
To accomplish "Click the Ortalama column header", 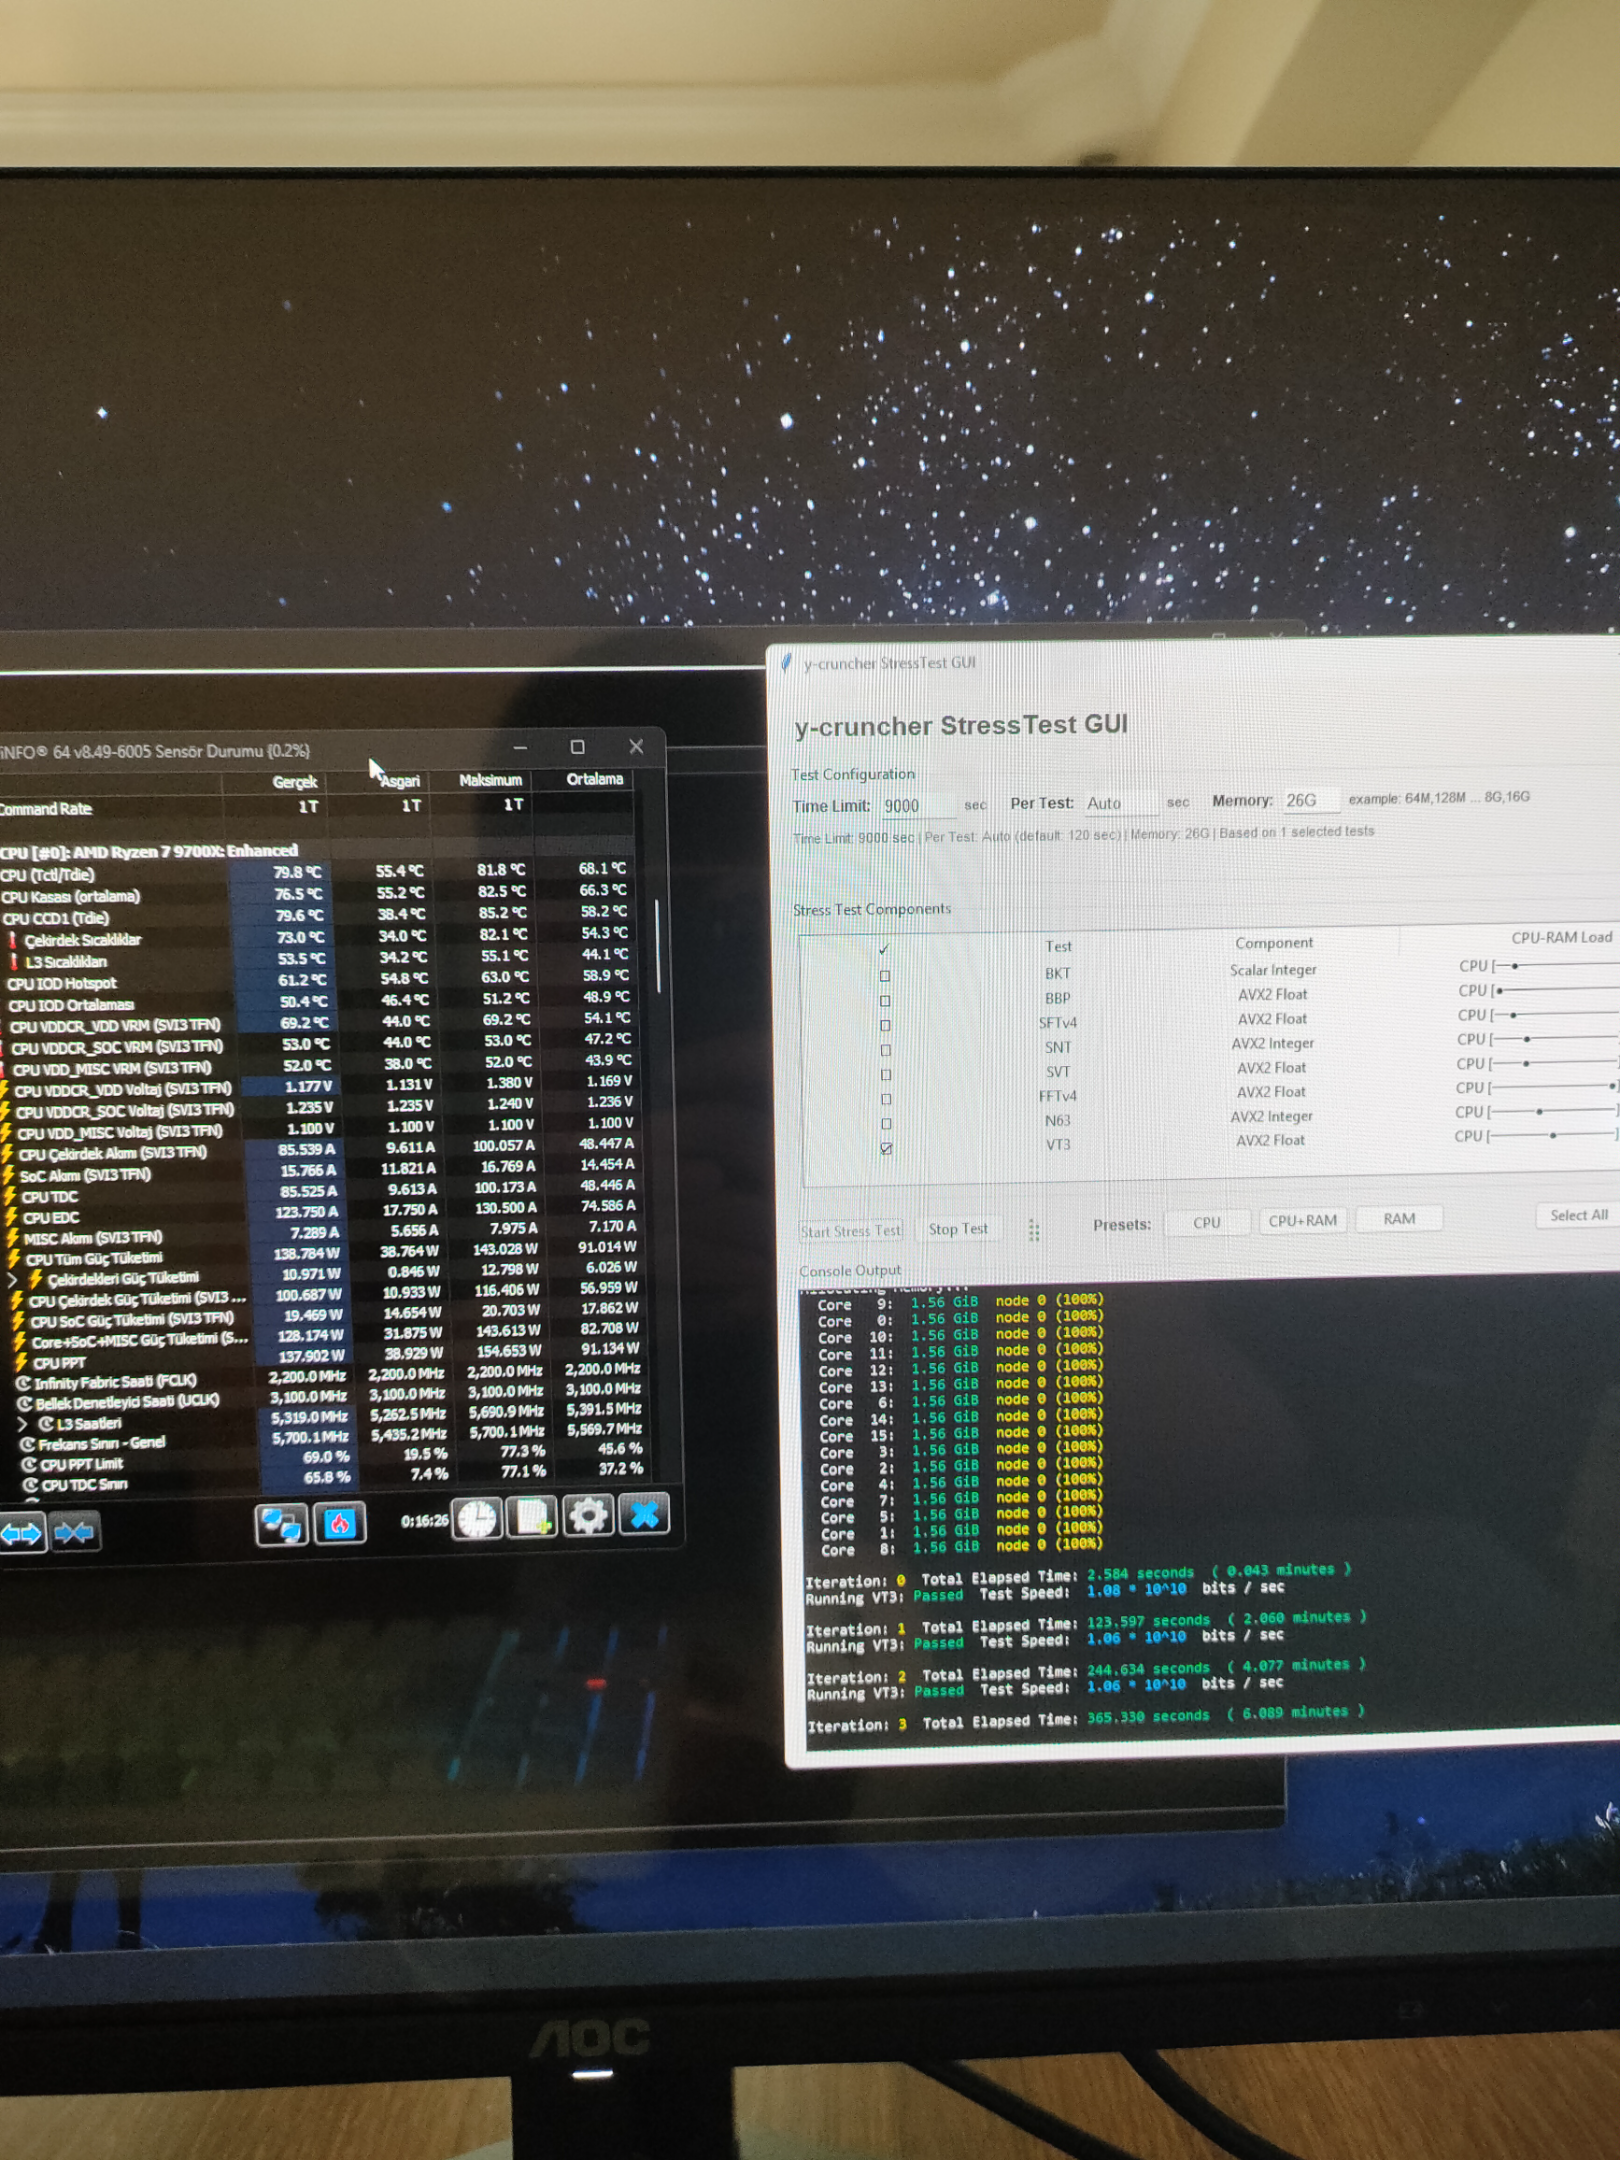I will click(595, 779).
